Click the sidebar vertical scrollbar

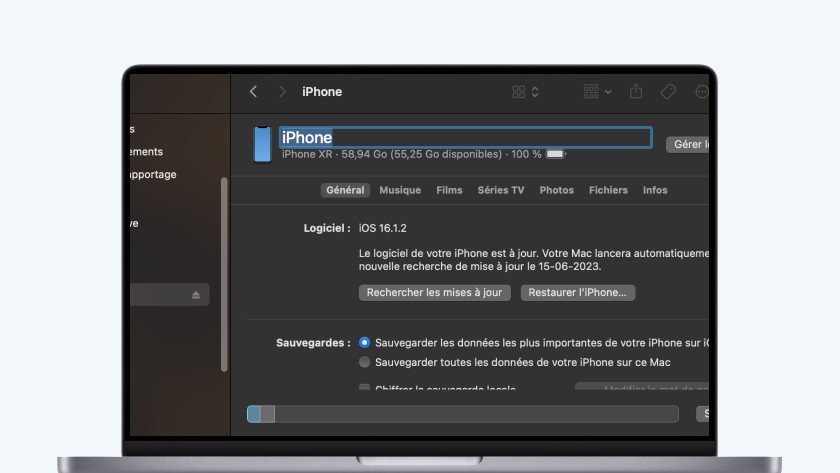tap(224, 274)
